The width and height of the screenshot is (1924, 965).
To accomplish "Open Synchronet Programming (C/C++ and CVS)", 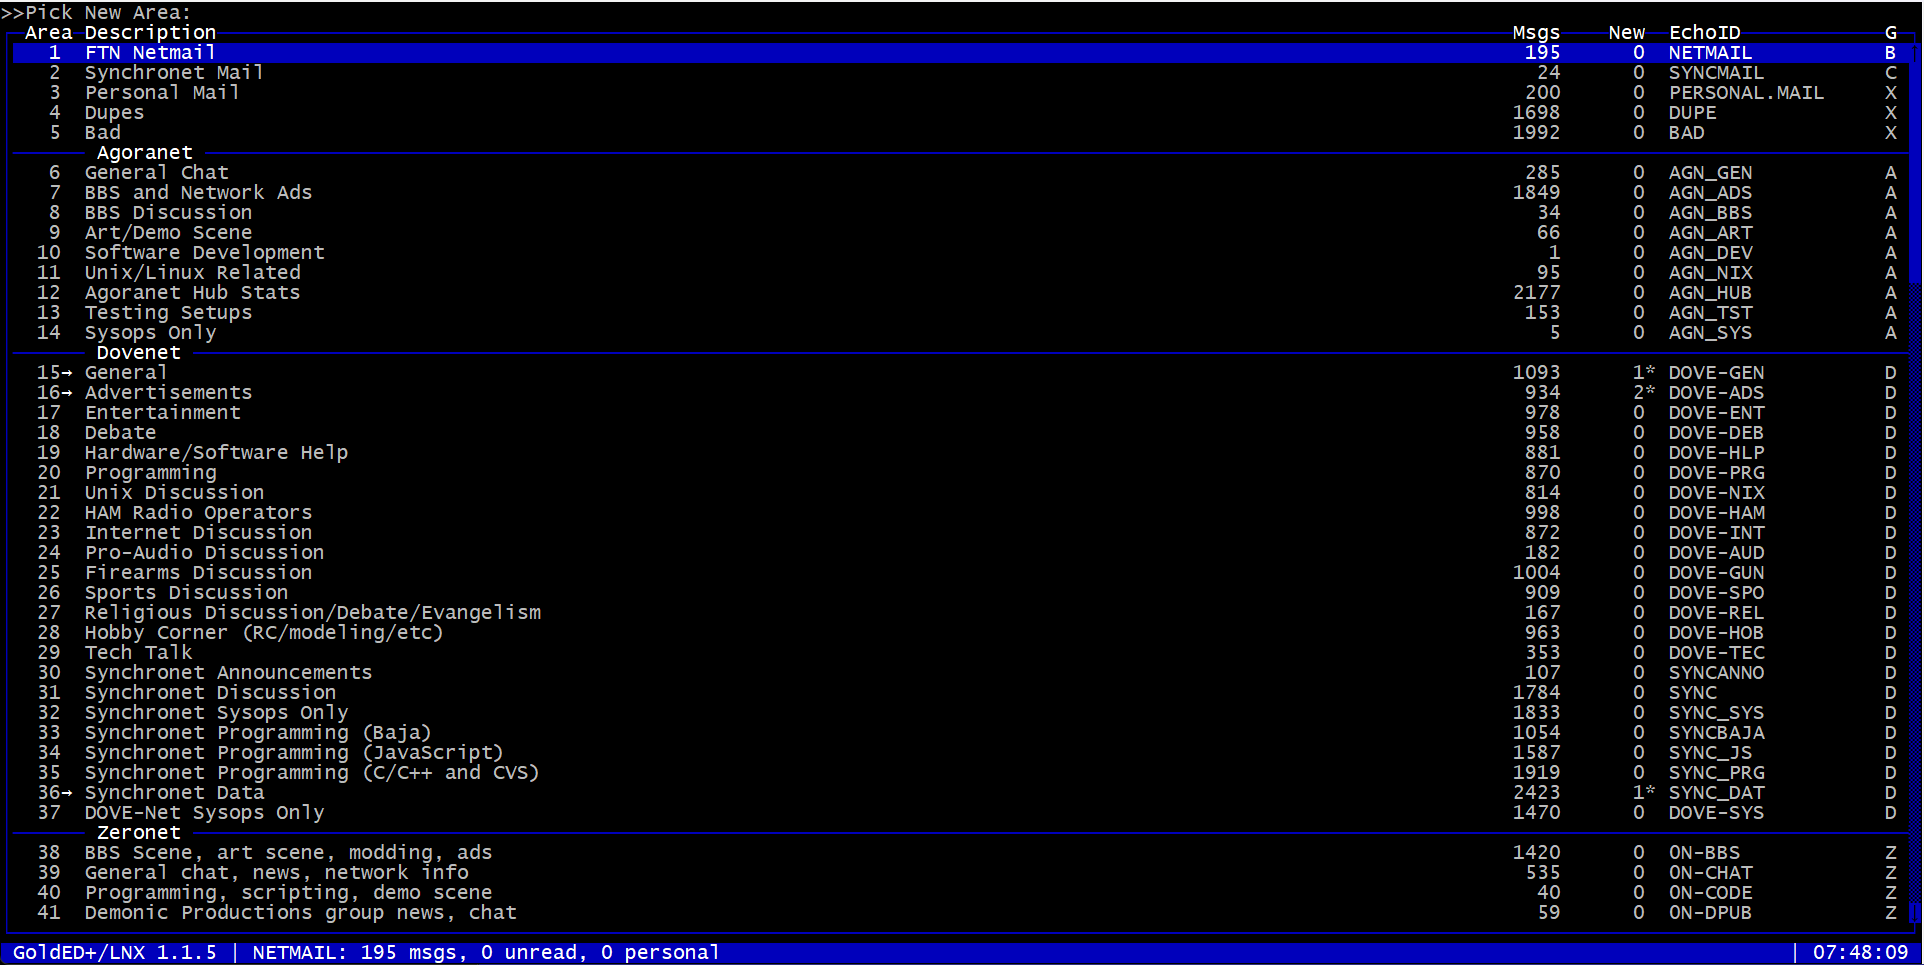I will [961, 773].
